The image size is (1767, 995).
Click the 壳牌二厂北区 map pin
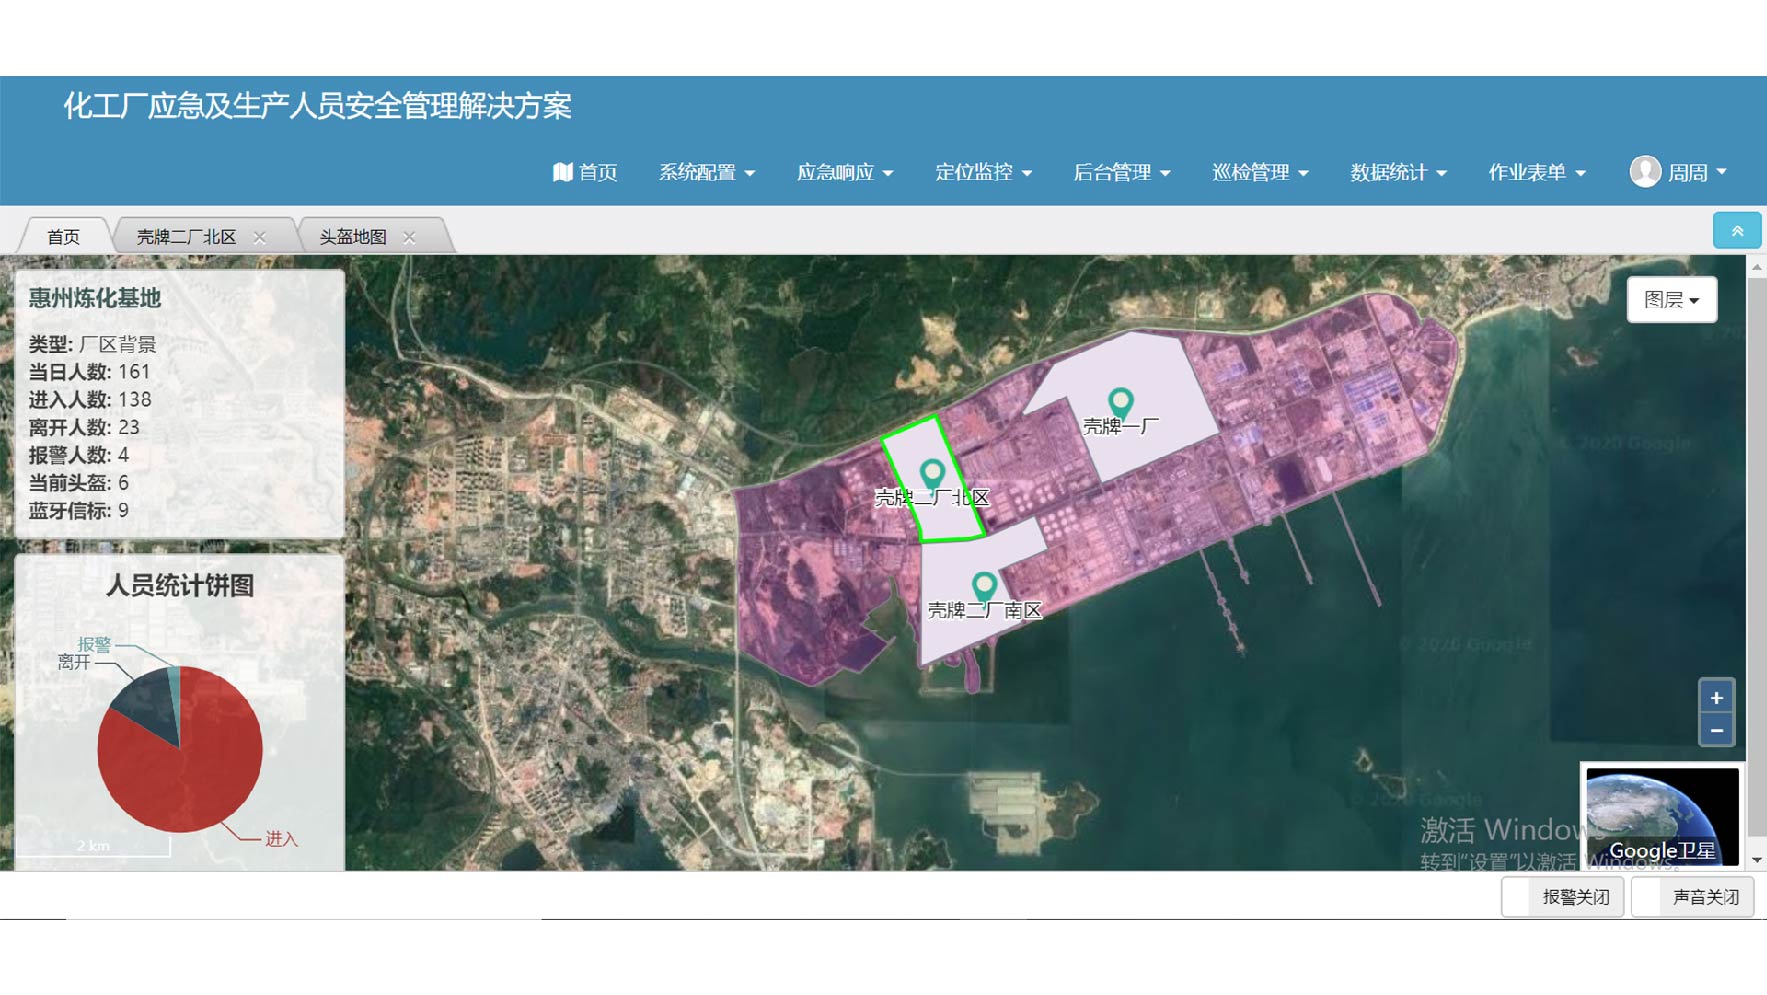(932, 473)
